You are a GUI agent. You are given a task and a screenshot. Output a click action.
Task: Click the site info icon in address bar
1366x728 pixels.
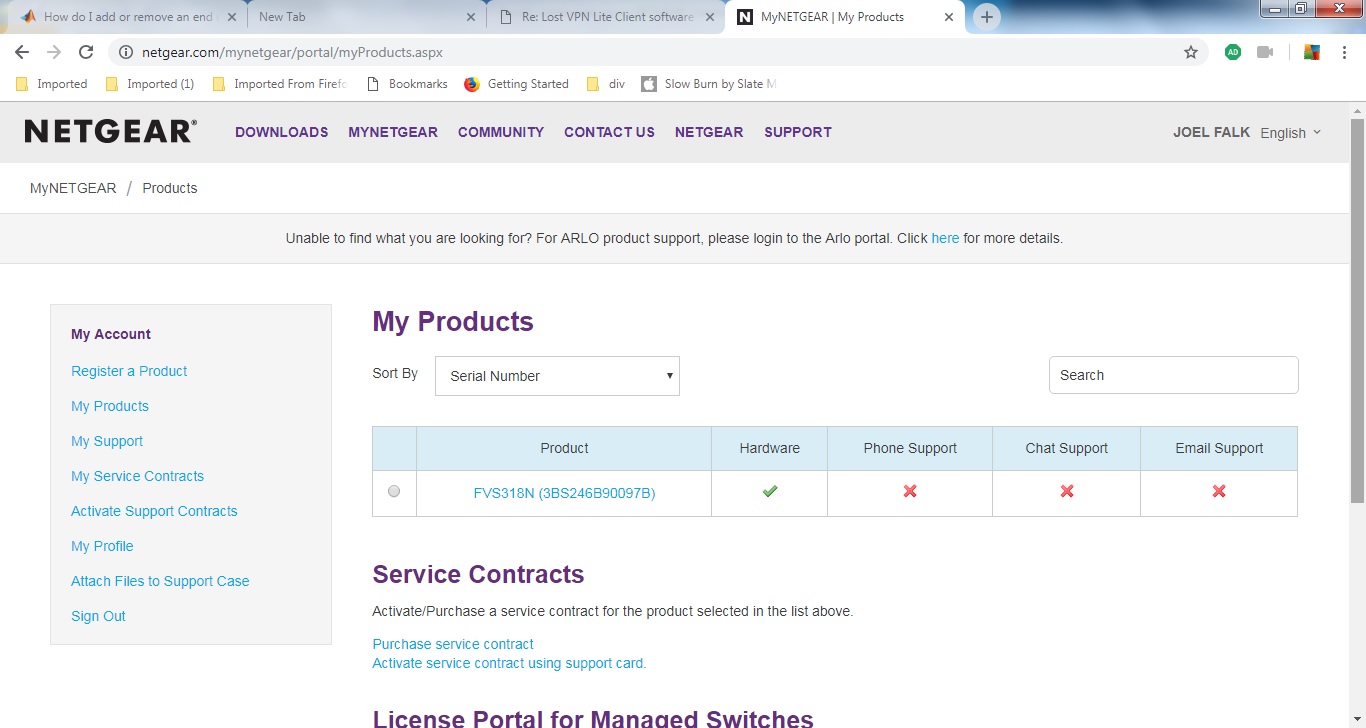tap(126, 52)
